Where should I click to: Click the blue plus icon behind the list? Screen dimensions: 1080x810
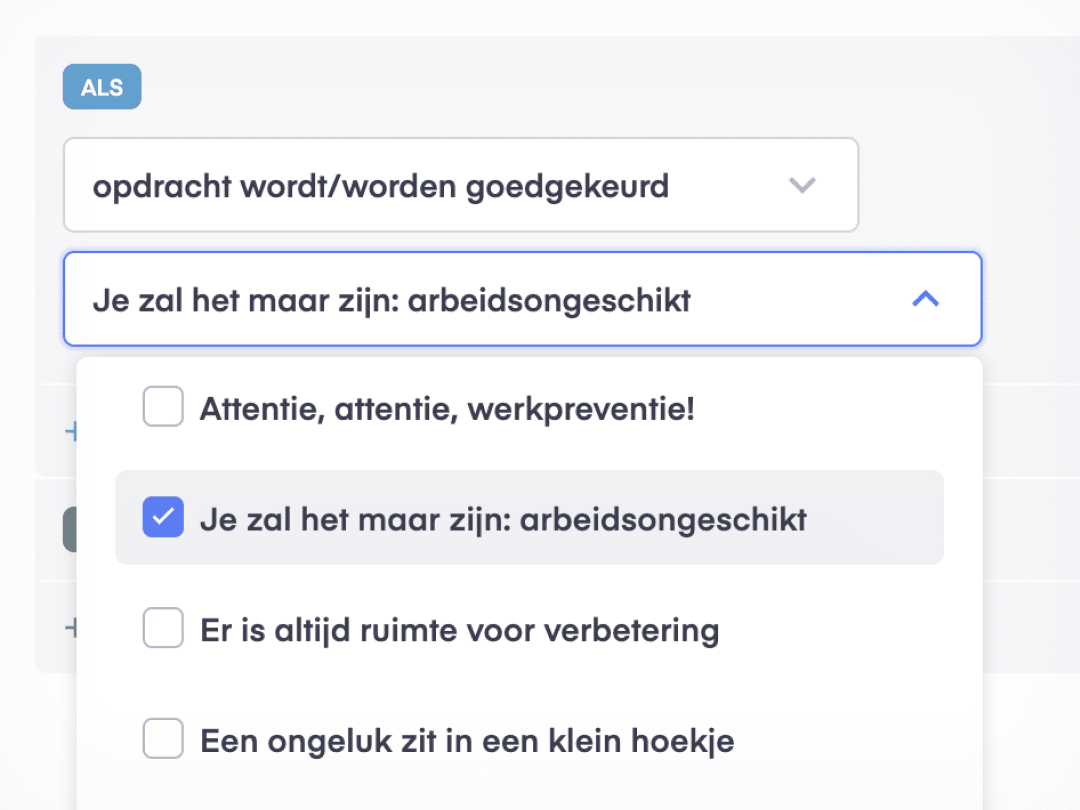pyautogui.click(x=70, y=432)
